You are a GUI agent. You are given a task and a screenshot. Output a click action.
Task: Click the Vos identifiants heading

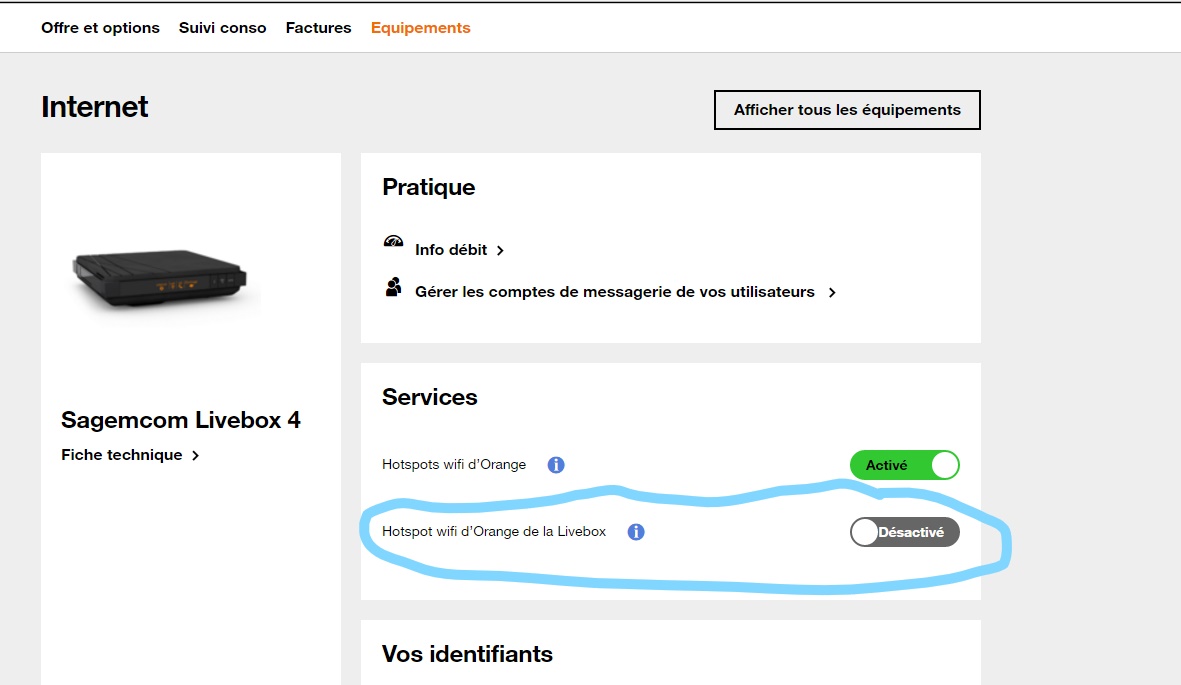pos(467,654)
